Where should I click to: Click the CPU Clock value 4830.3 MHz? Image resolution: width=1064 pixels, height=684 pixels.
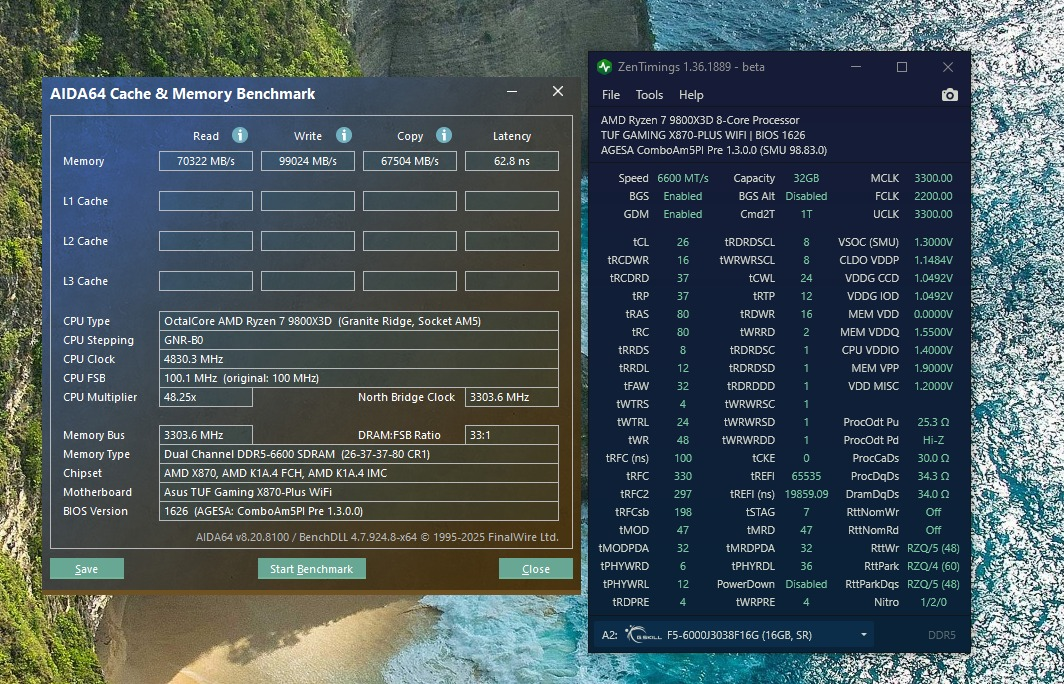[x=359, y=359]
